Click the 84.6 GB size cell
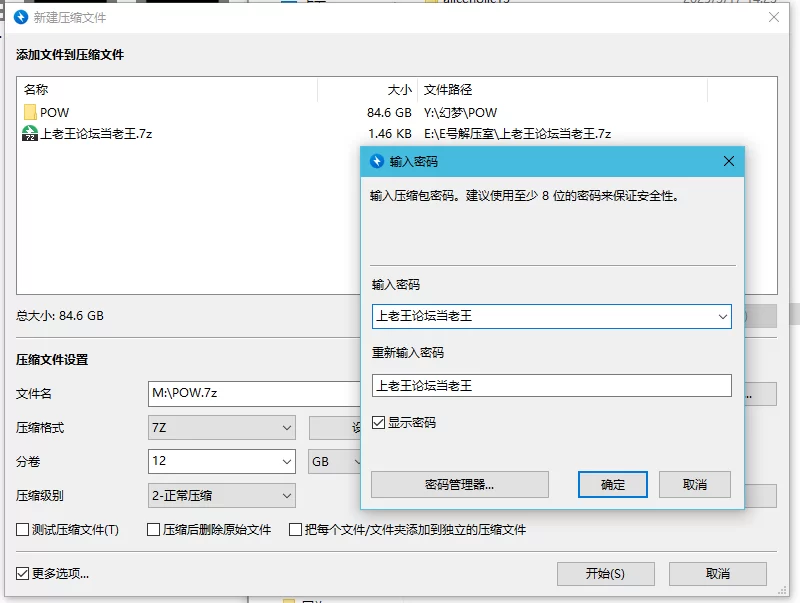The height and width of the screenshot is (603, 800). (x=389, y=112)
